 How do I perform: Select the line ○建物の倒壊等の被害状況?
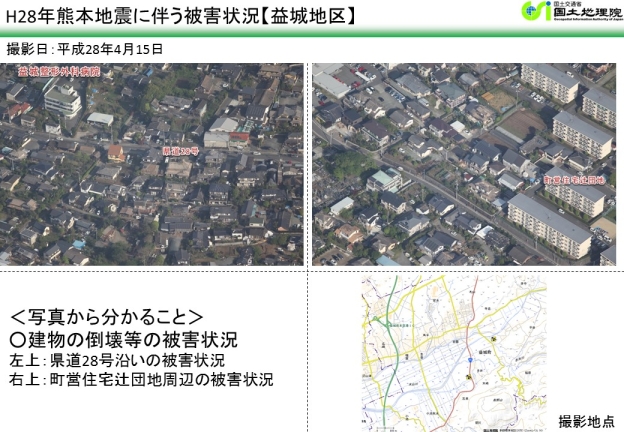[123, 339]
